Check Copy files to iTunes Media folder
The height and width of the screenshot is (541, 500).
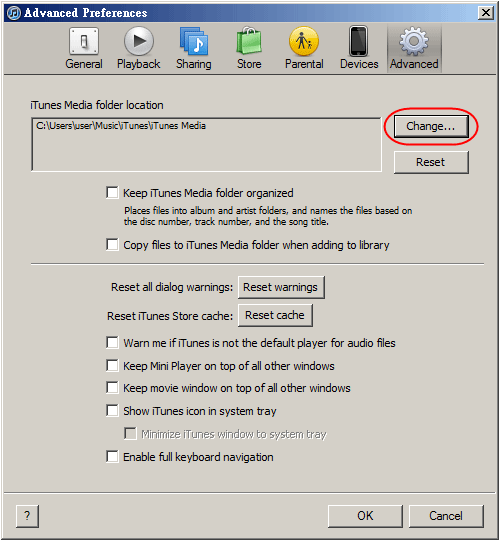click(x=112, y=245)
